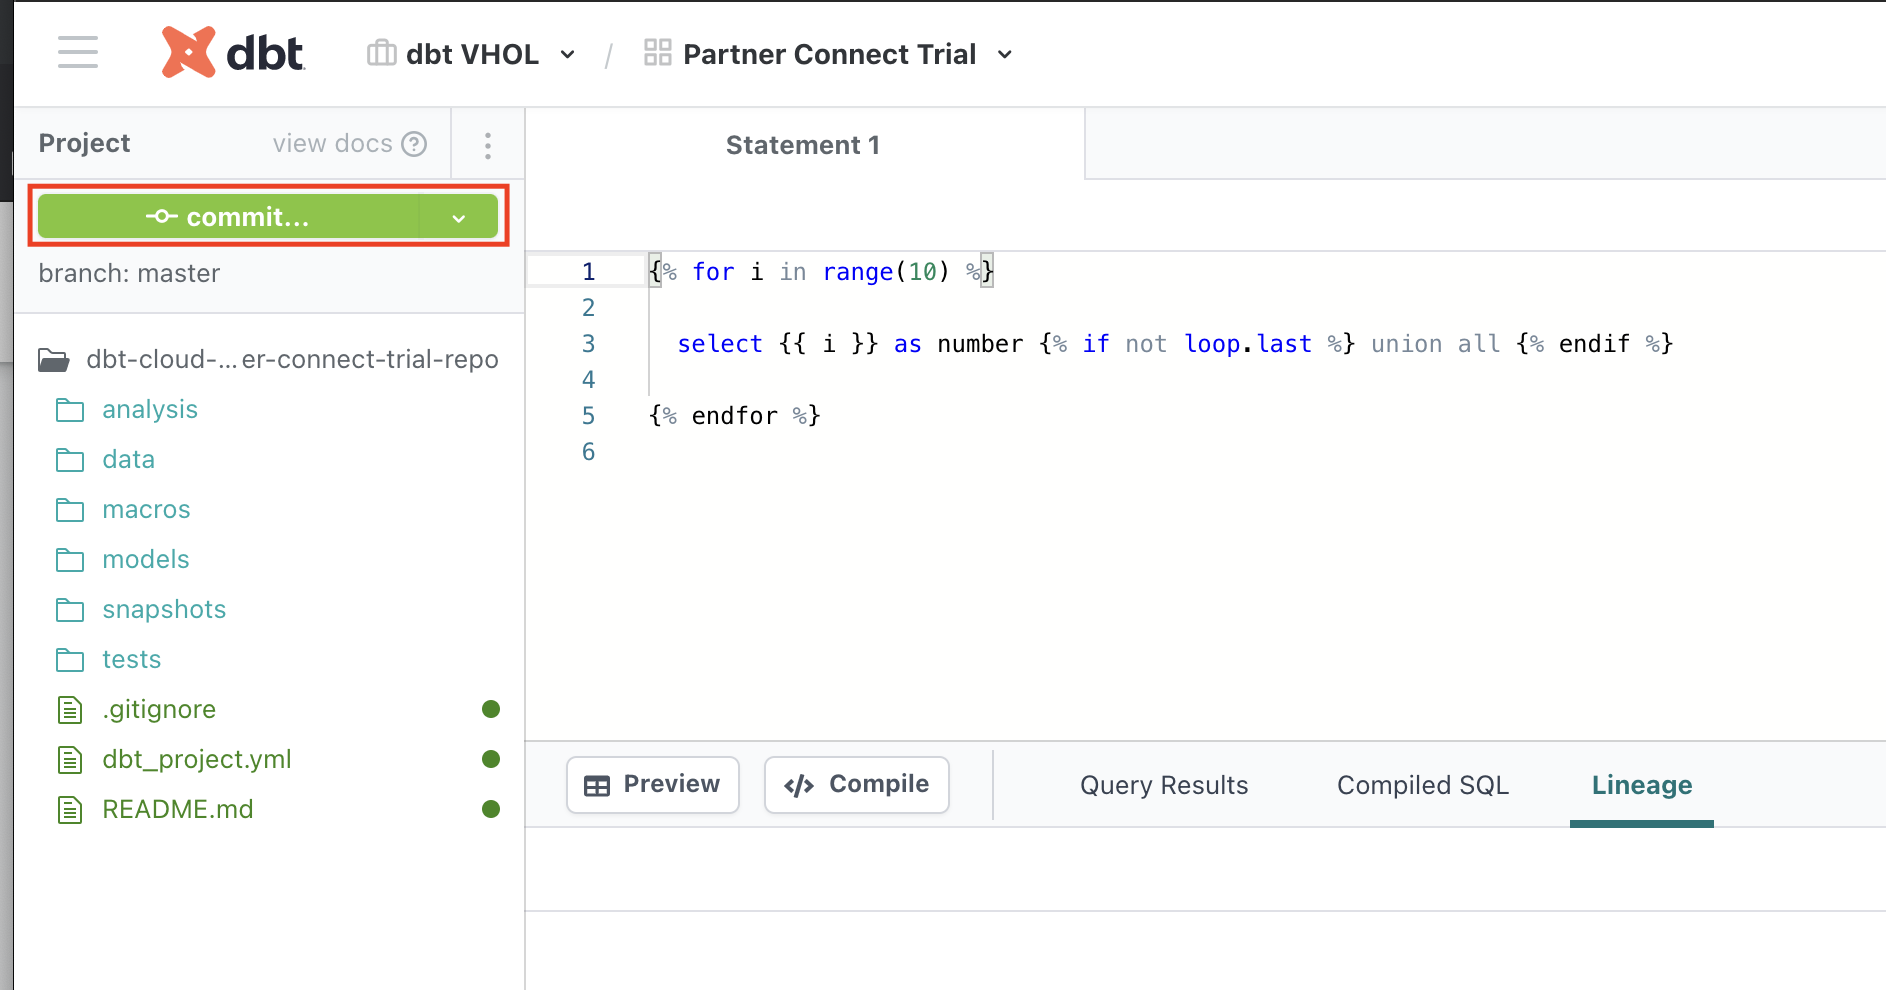
Task: Open the commit button dropdown chevron
Action: pos(459,216)
